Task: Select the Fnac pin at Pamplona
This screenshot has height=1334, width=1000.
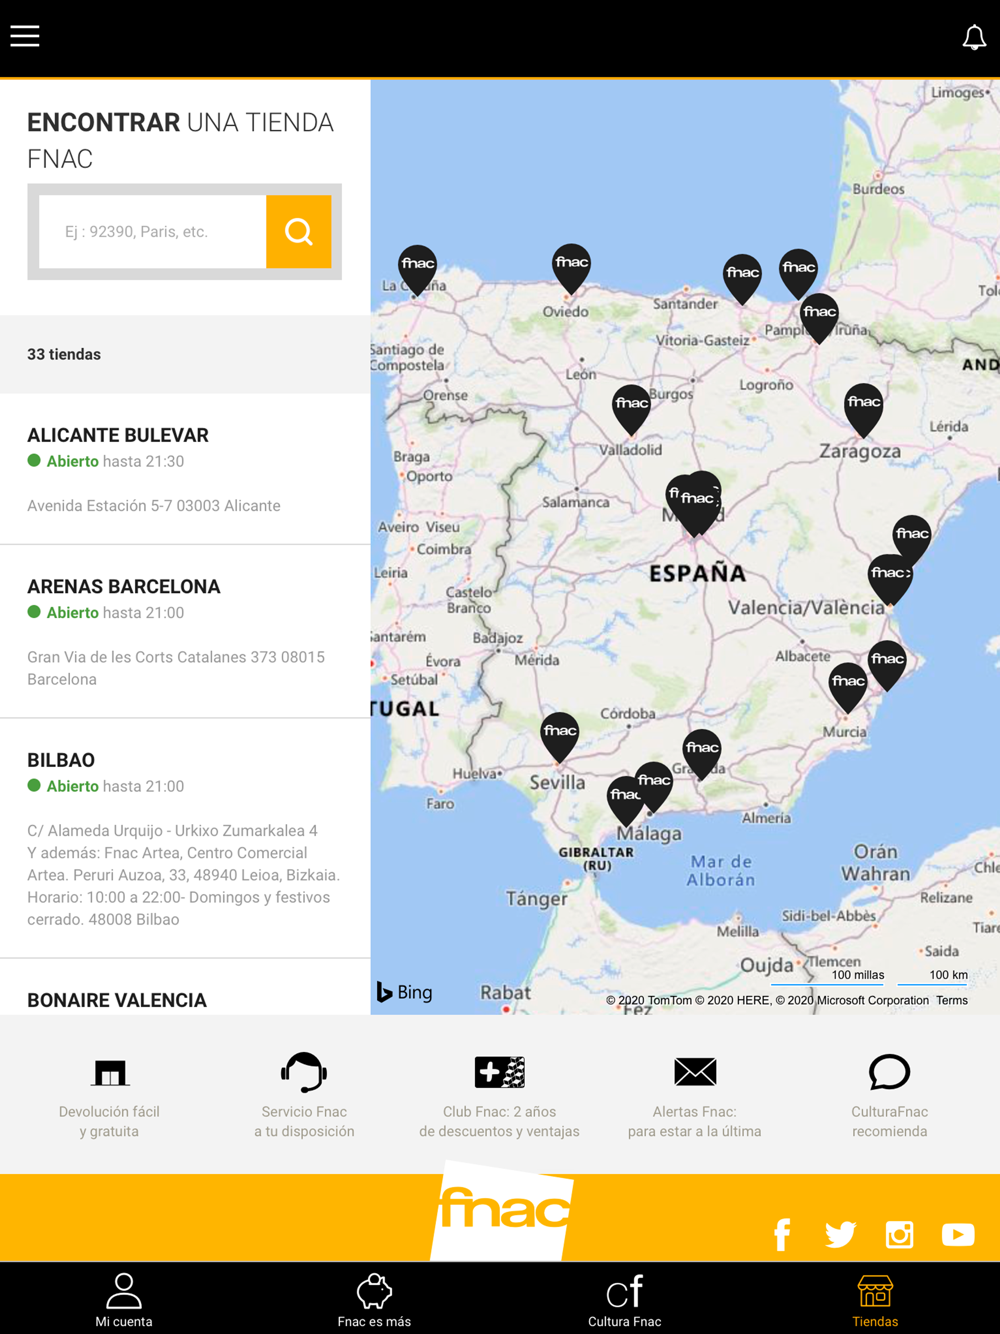Action: pos(819,317)
